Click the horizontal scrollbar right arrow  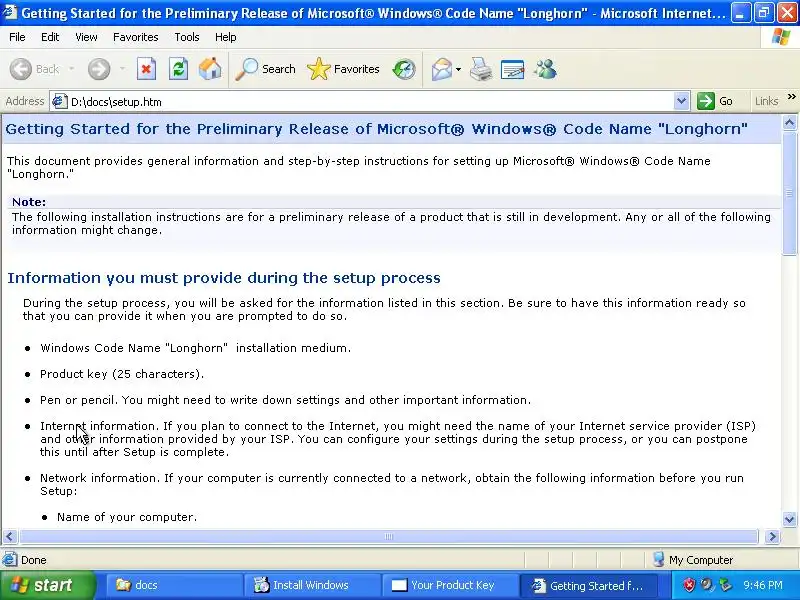[772, 536]
